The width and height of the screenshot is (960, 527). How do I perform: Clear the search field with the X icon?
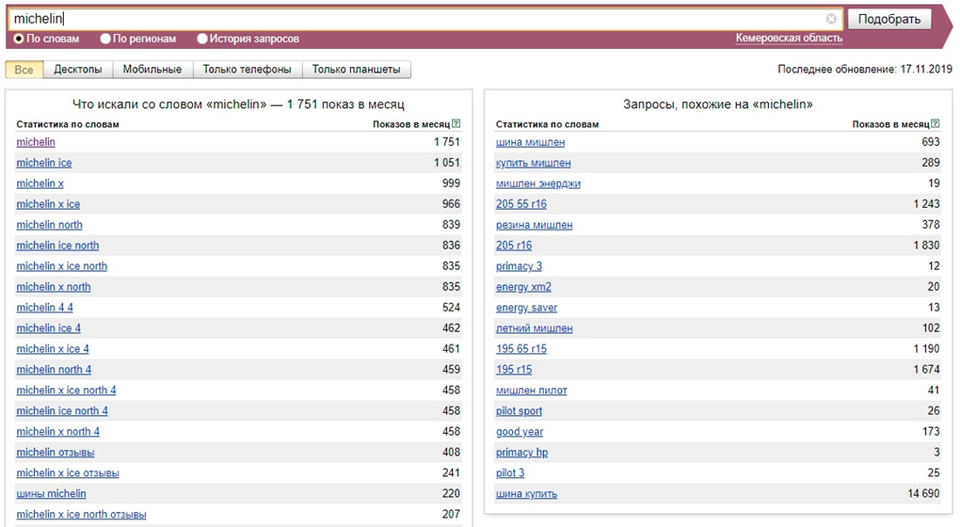click(831, 19)
